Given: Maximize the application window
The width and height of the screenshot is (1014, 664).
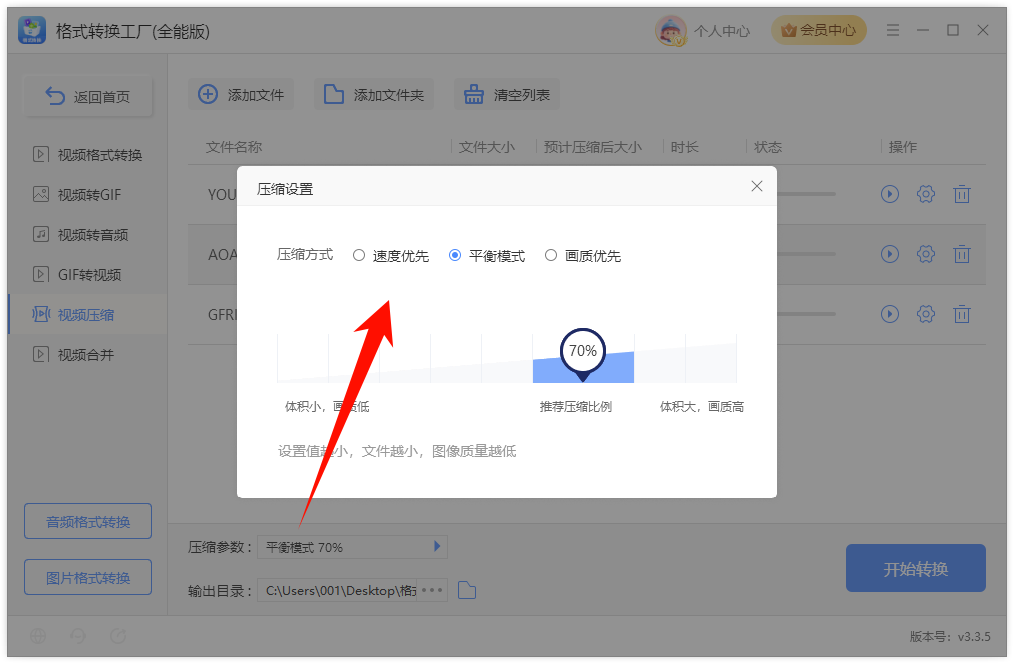Looking at the screenshot, I should point(953,30).
